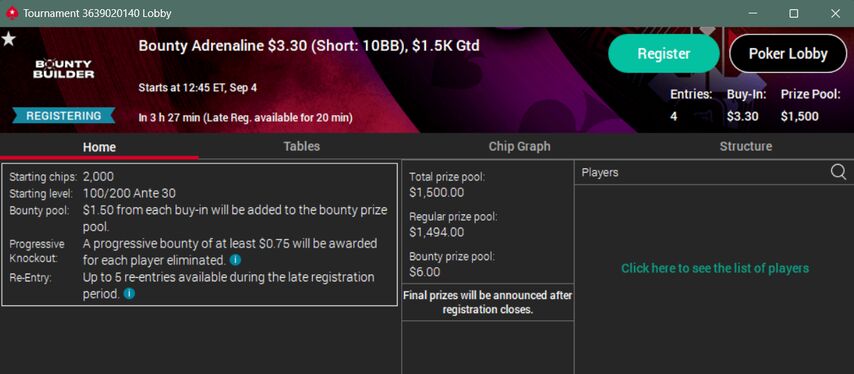Return to the Poker Lobby

pyautogui.click(x=788, y=53)
